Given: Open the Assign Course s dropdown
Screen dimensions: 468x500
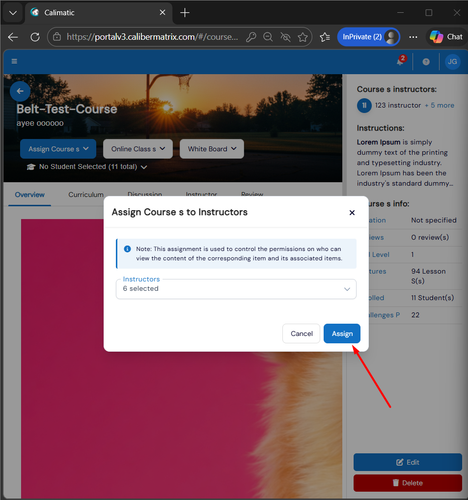Looking at the screenshot, I should point(58,149).
